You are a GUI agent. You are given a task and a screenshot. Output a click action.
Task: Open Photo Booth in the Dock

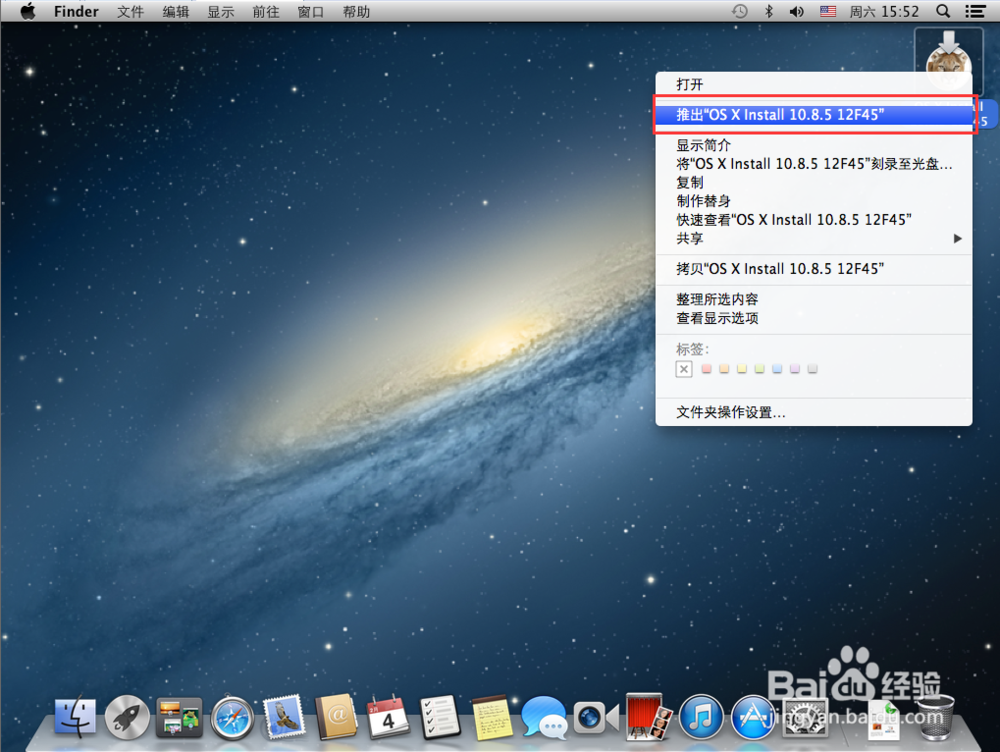pos(648,717)
